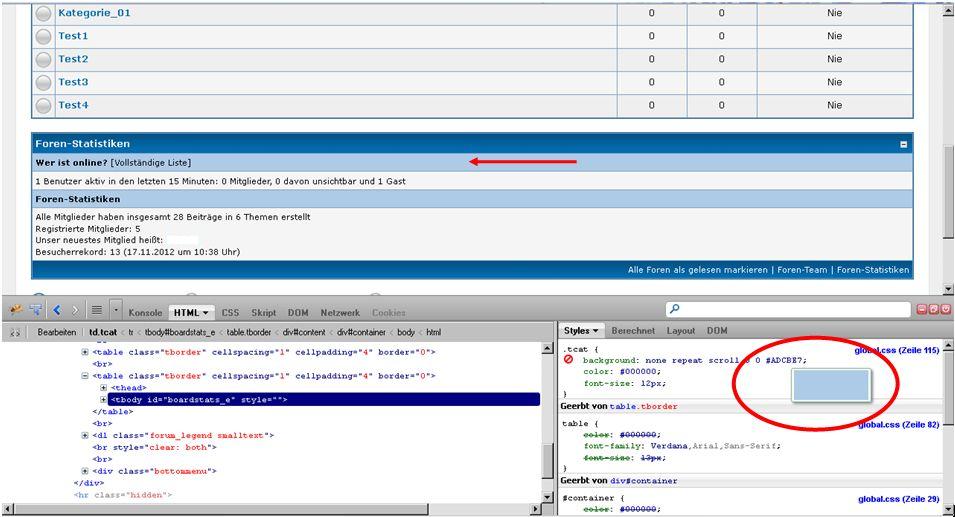The width and height of the screenshot is (955, 517).
Task: Select the Cookies tab
Action: 389,312
